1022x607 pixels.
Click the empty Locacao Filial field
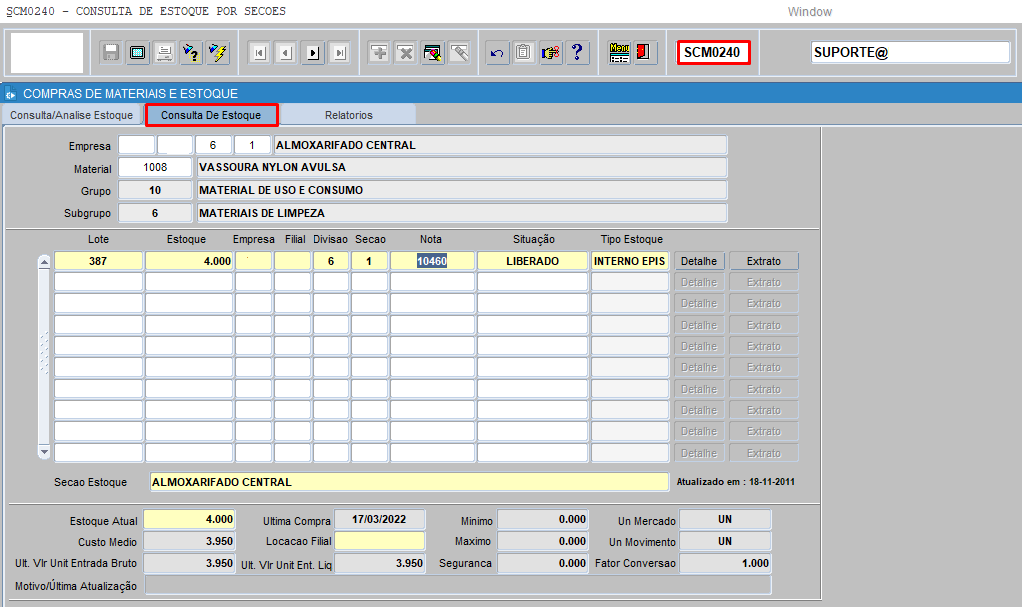click(x=379, y=541)
